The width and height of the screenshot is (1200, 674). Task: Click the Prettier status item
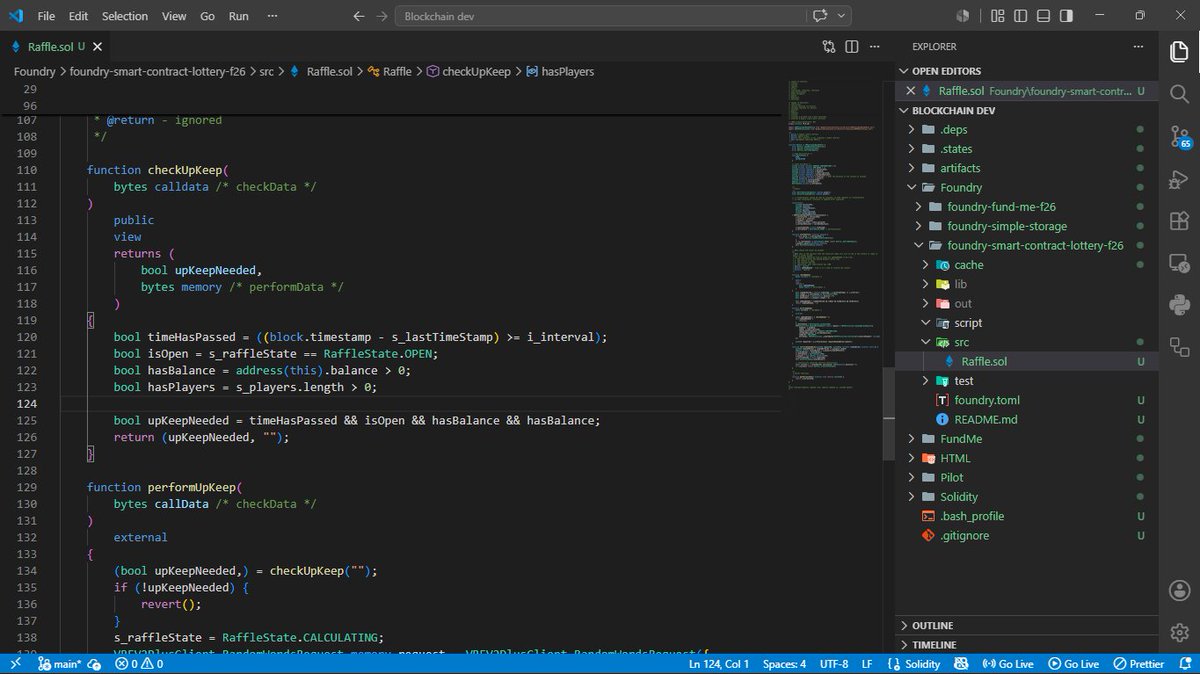(x=1138, y=664)
